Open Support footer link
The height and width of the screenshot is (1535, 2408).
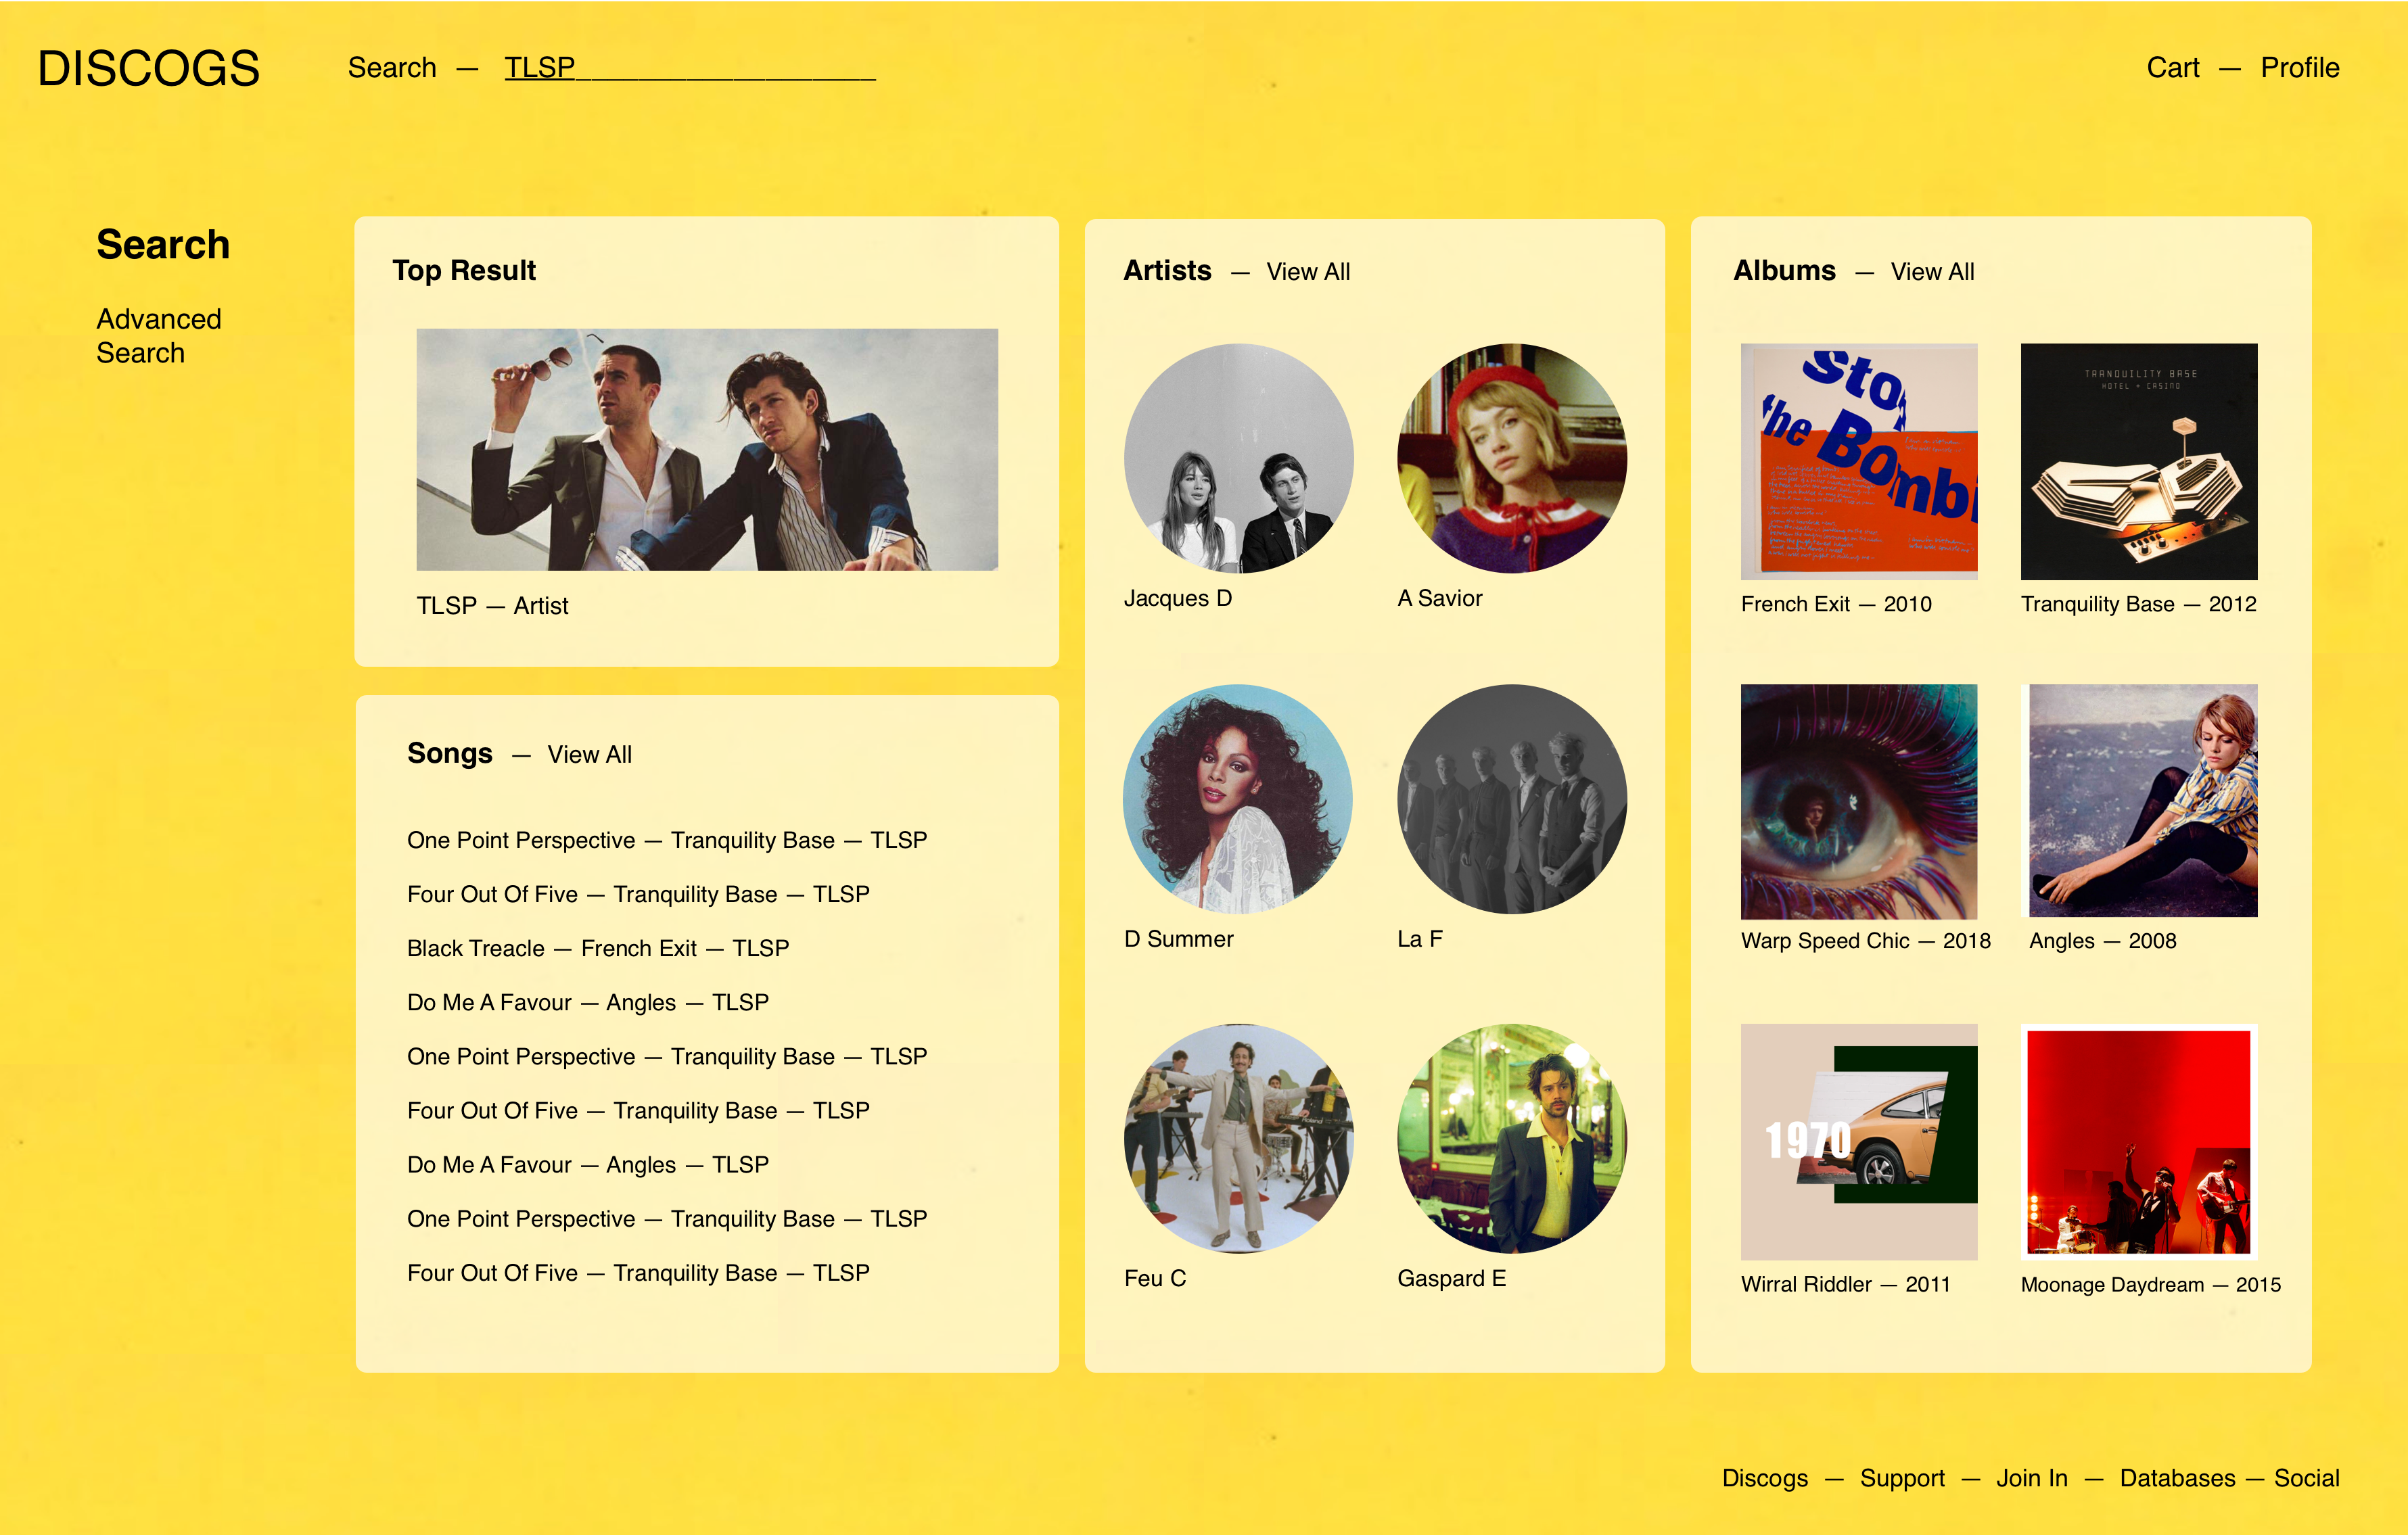click(1902, 1478)
